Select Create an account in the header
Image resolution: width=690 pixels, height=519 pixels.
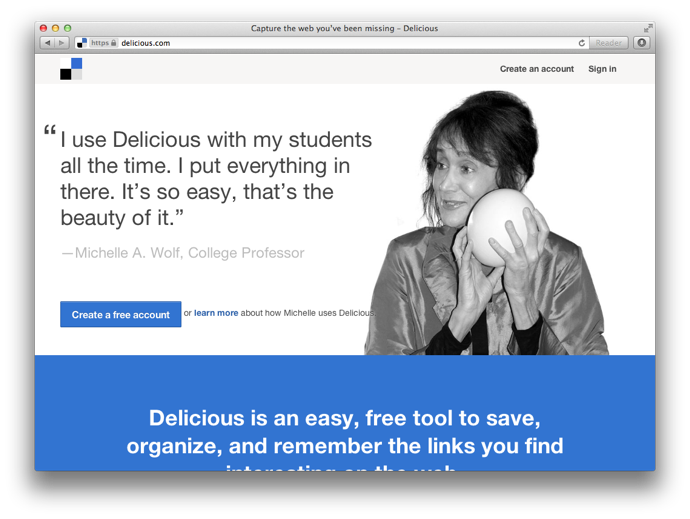coord(537,69)
